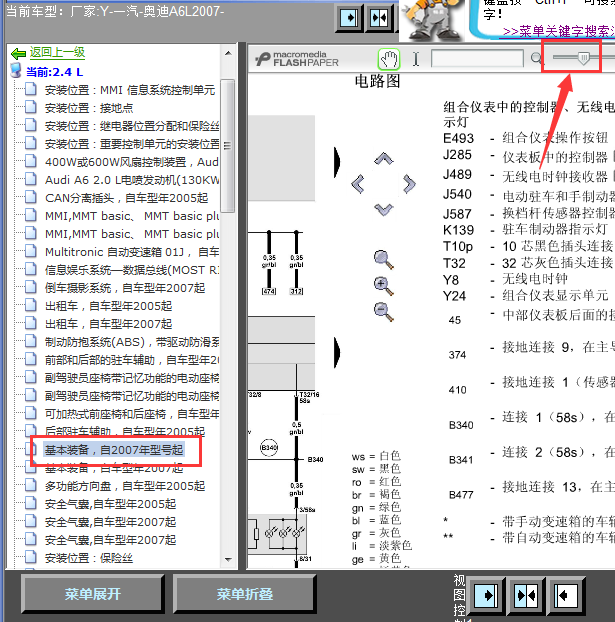615x622 pixels.
Task: Open 可加热式前座椅和后座椅 item
Action: coord(132,414)
